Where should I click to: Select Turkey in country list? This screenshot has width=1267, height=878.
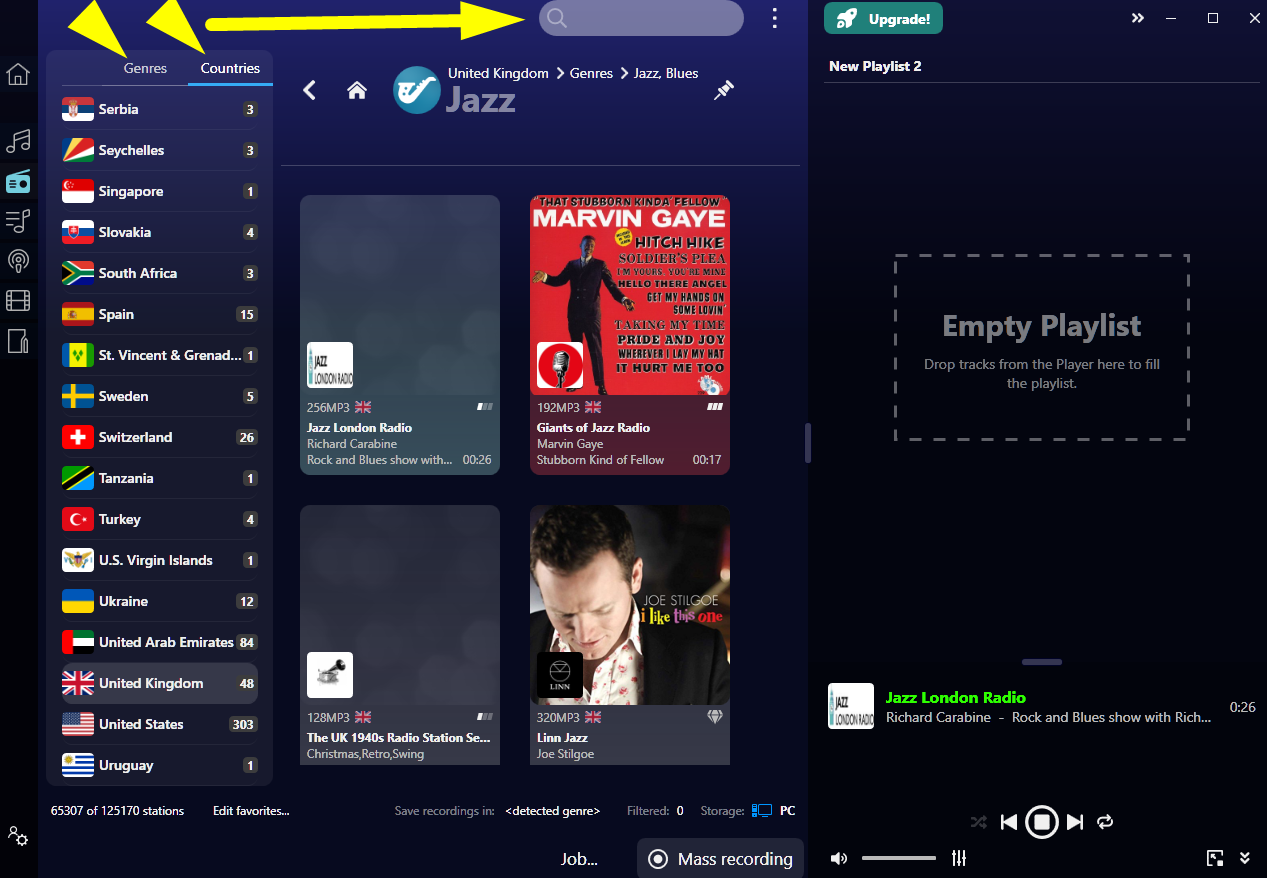(160, 519)
